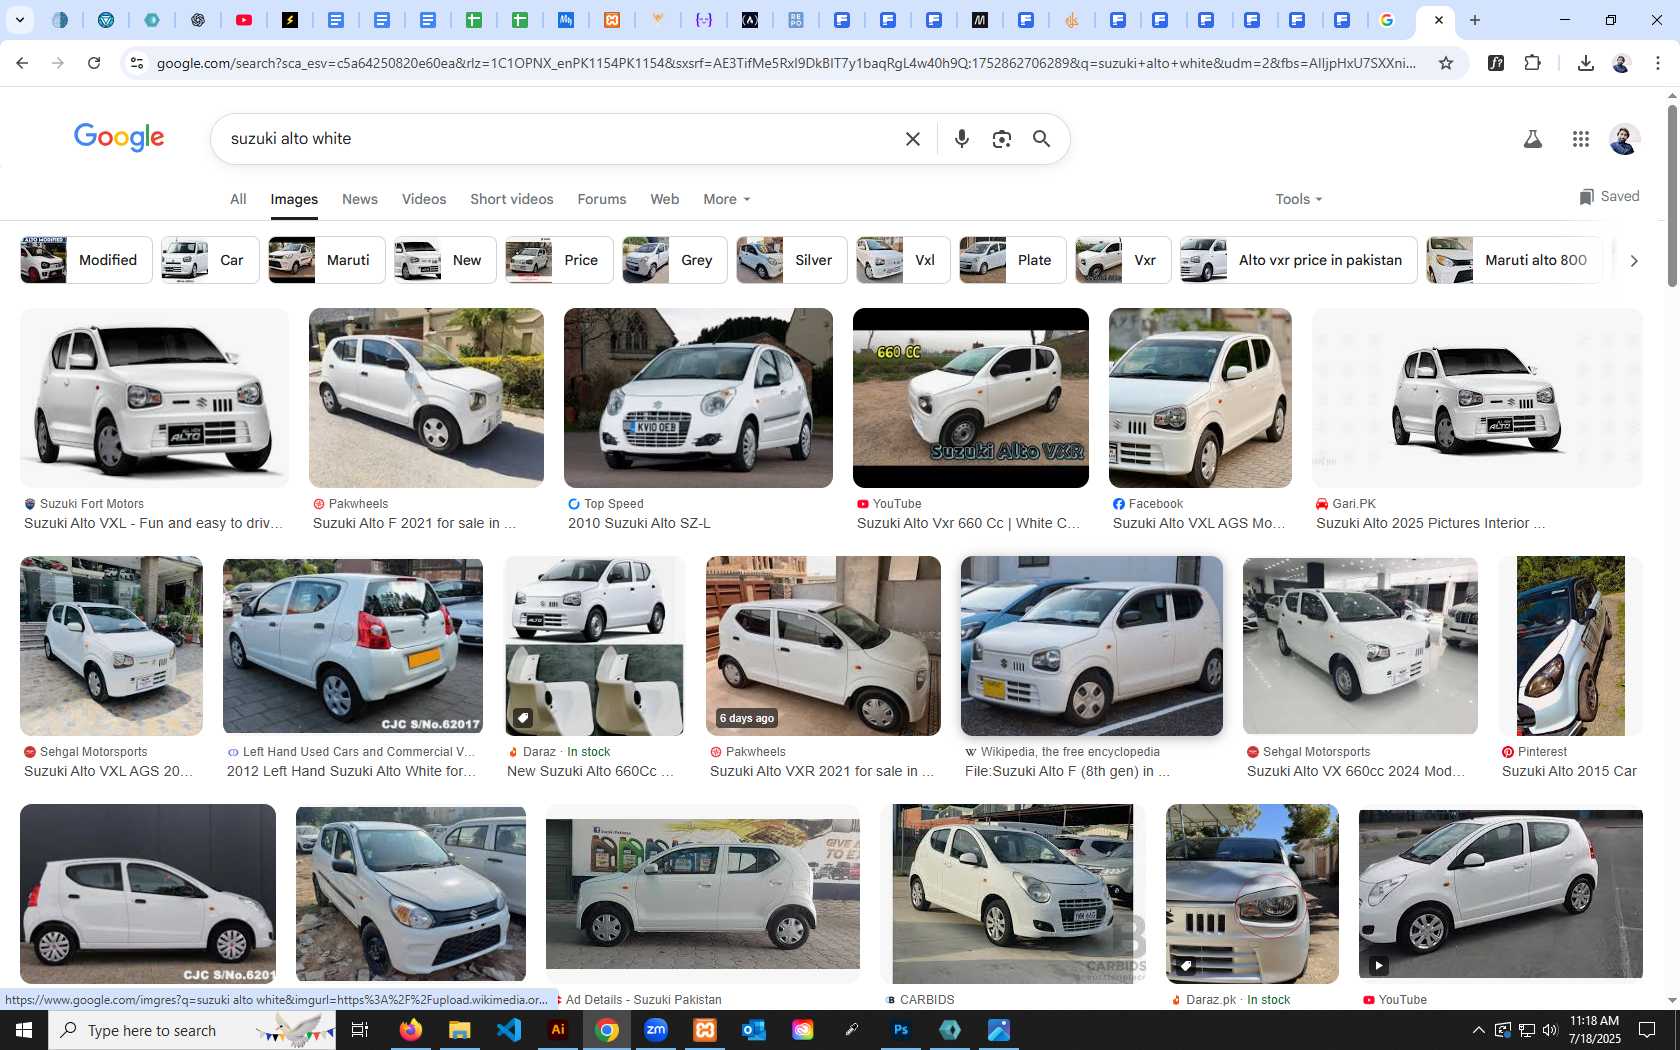
Task: Switch to the Short videos tab
Action: coord(512,199)
